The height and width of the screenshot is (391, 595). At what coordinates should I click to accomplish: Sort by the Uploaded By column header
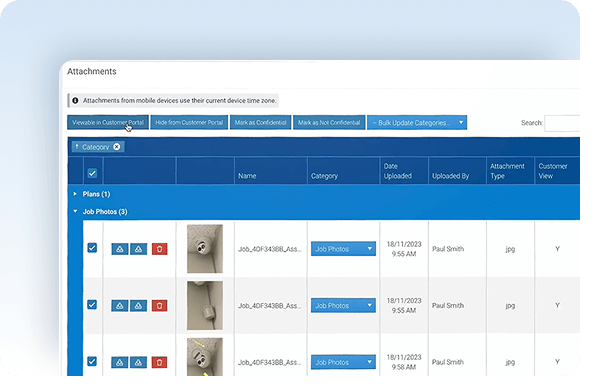(x=451, y=176)
